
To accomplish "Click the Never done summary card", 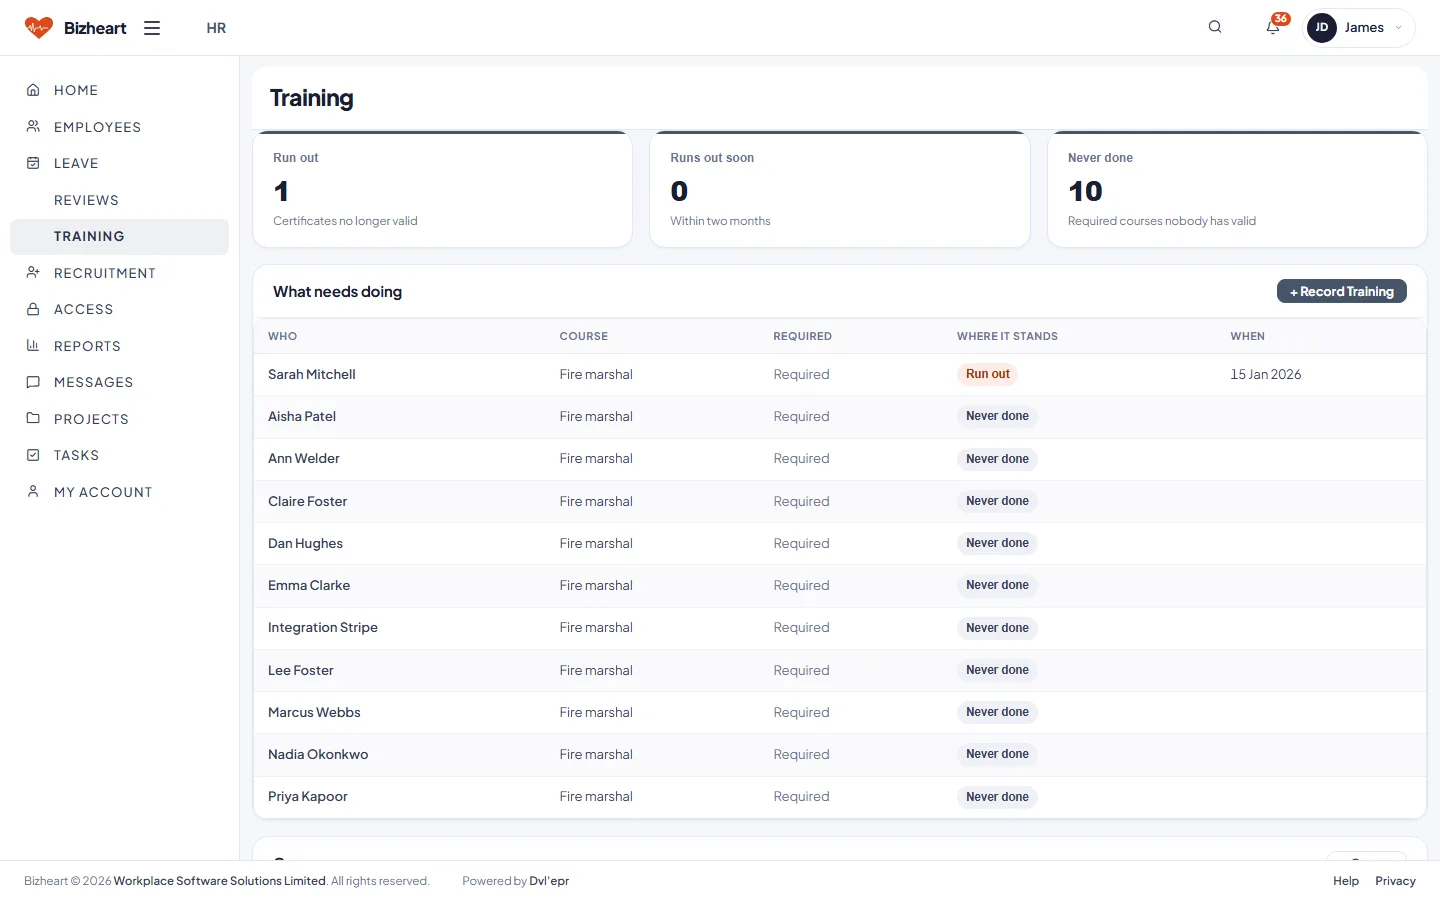I will pos(1237,189).
